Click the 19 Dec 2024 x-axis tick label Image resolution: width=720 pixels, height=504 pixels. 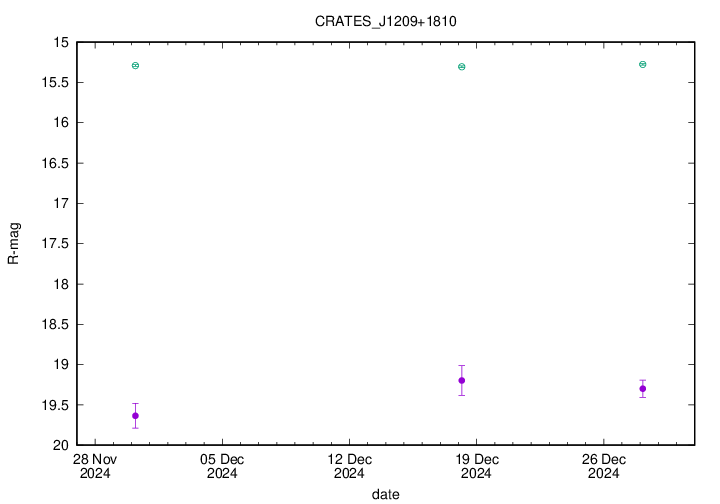(x=476, y=466)
